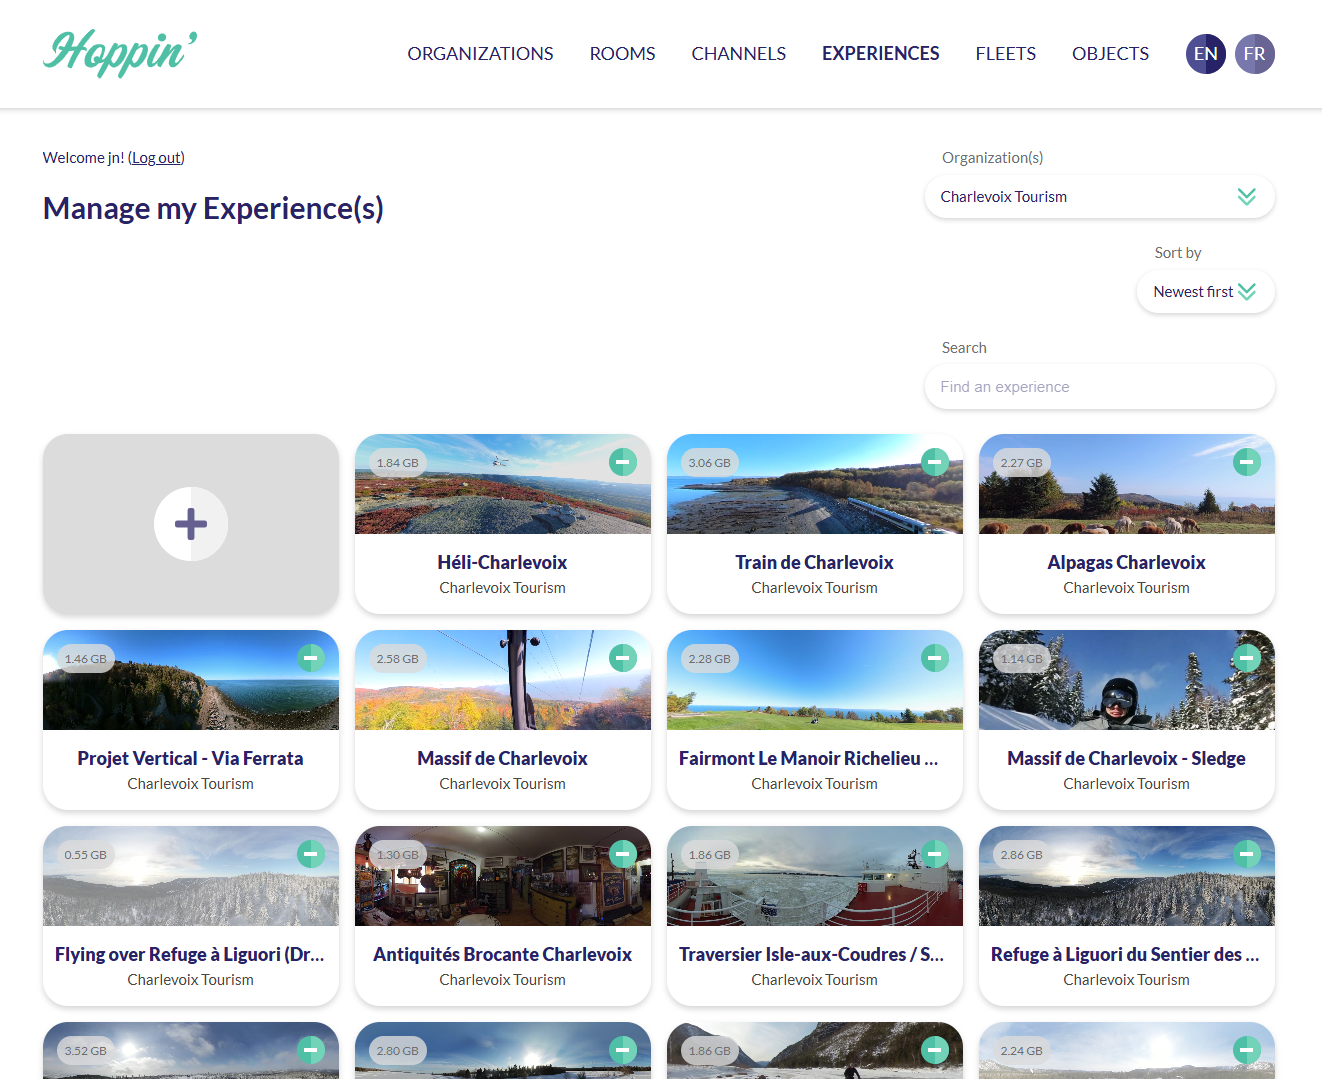Click the minus icon on the 2.24 GB card
This screenshot has width=1322, height=1079.
tap(1247, 1050)
